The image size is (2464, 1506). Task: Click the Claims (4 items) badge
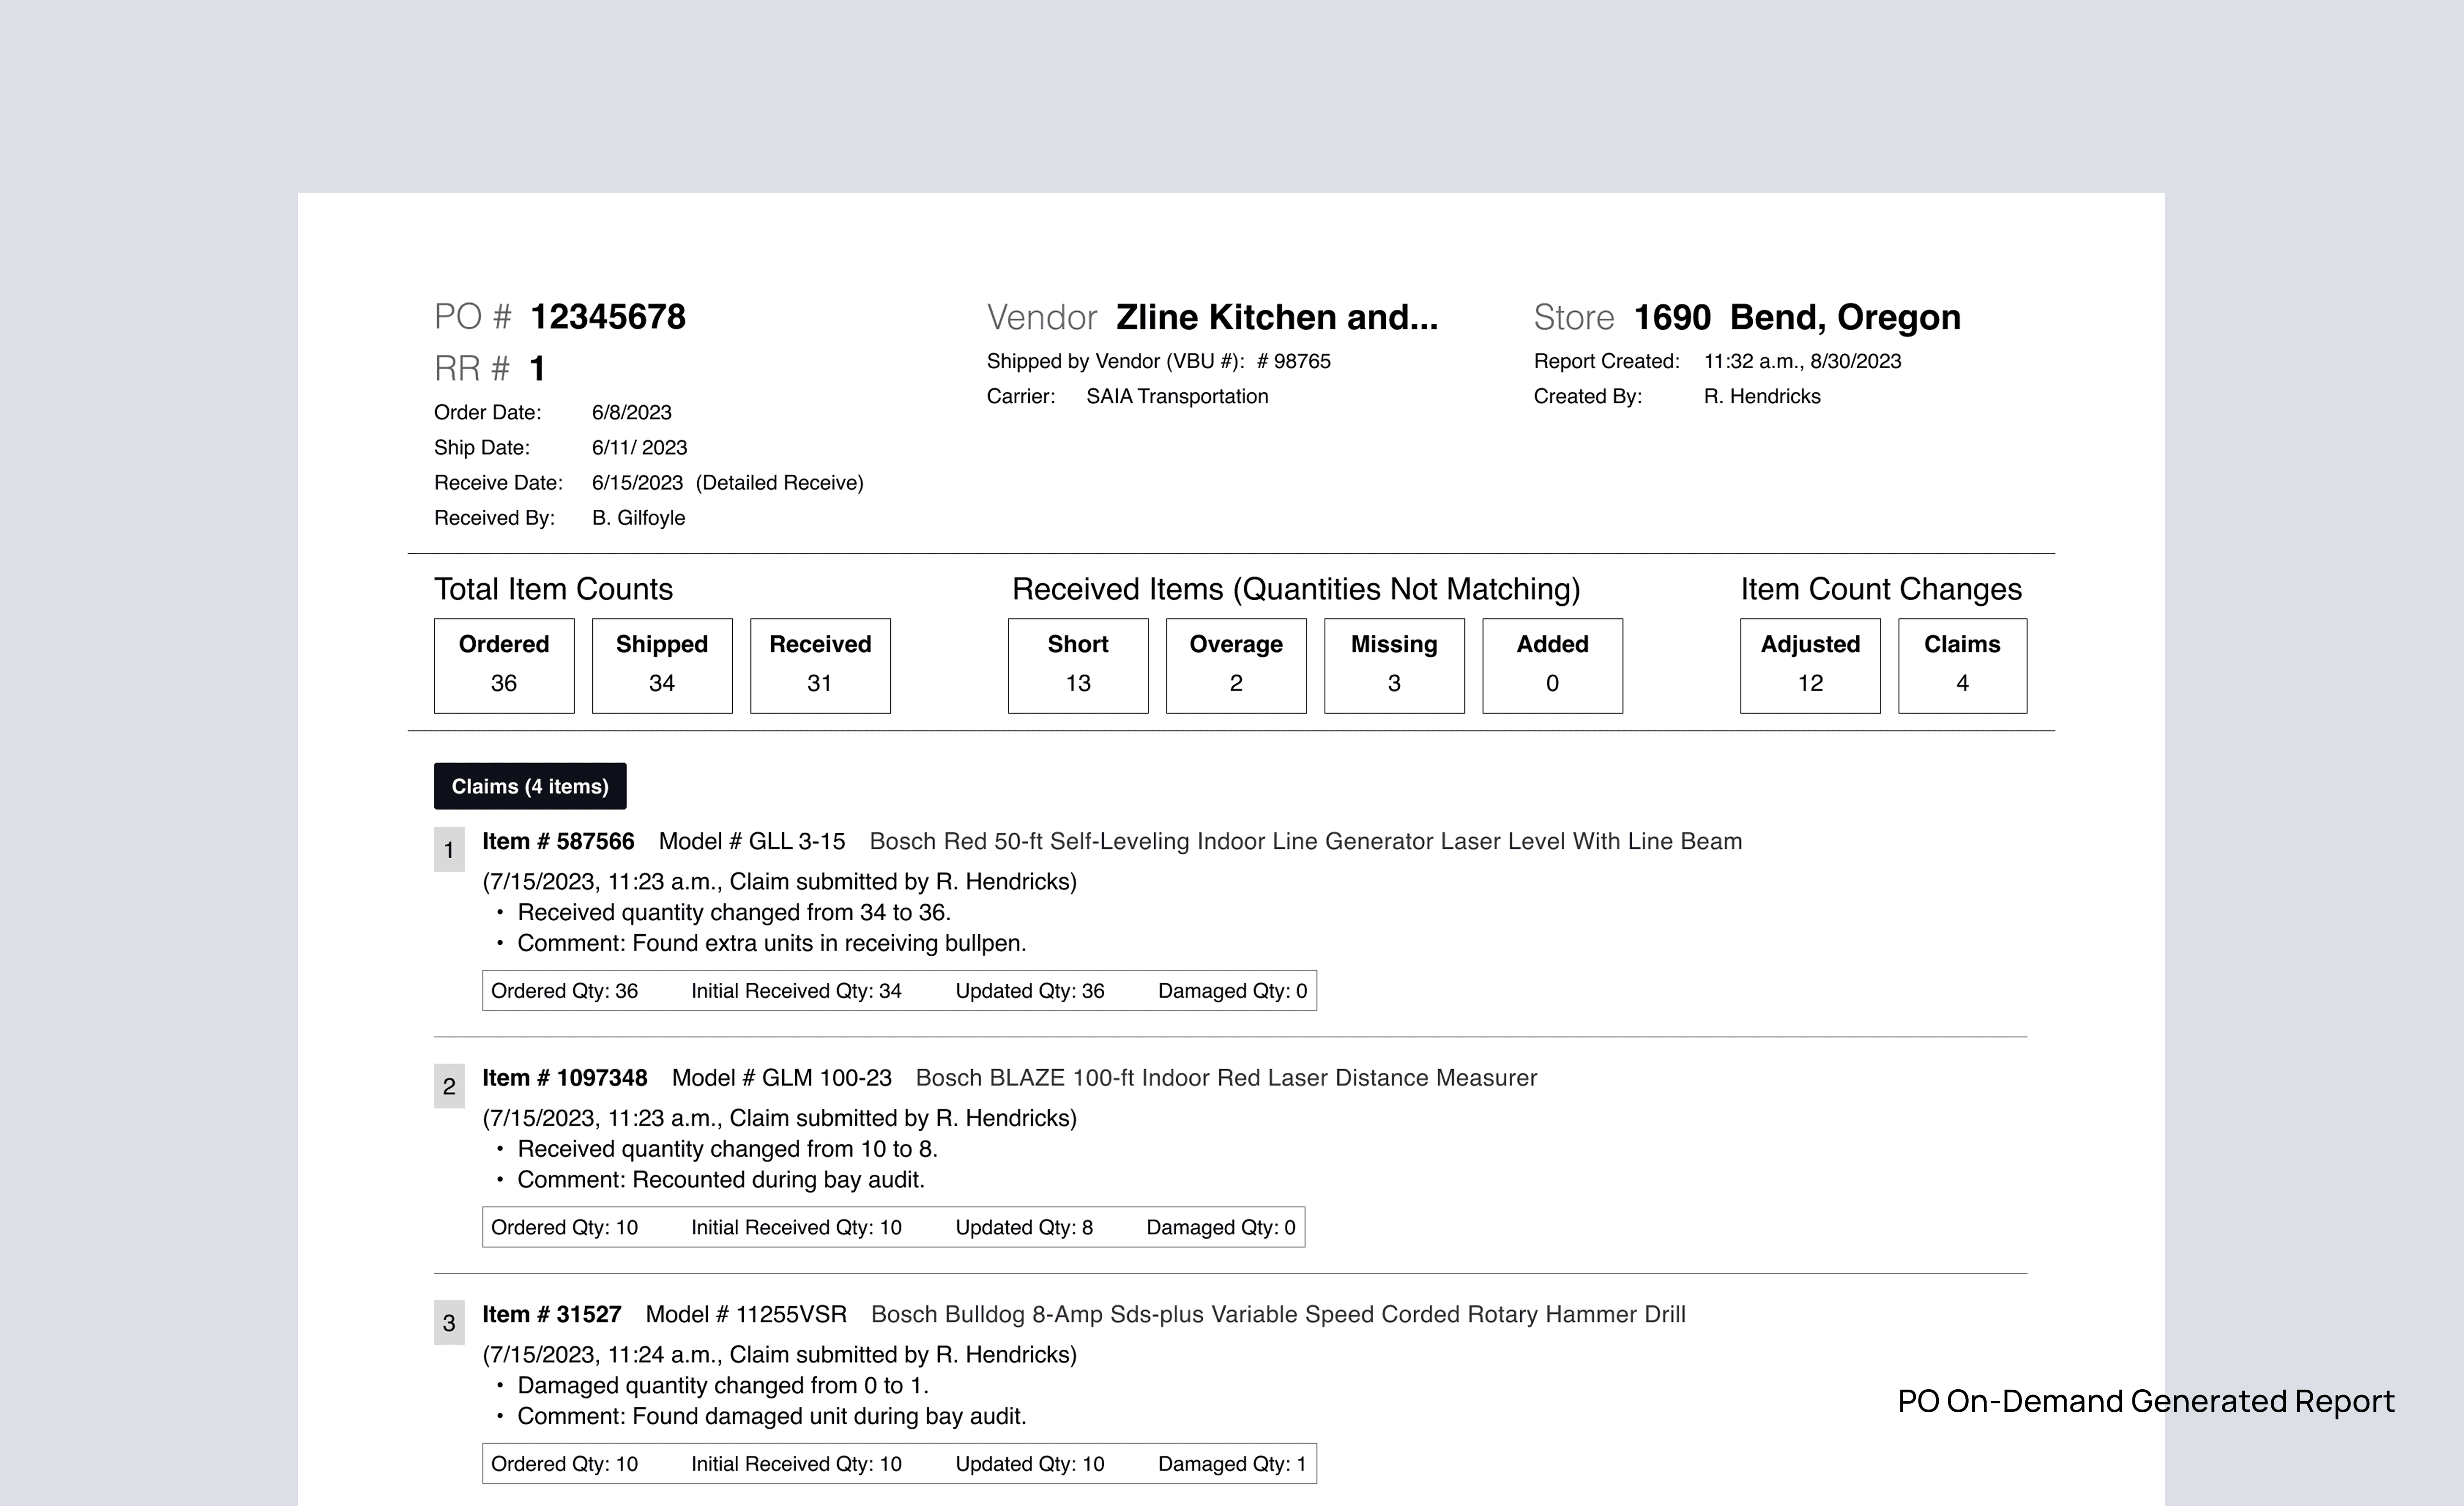point(529,786)
